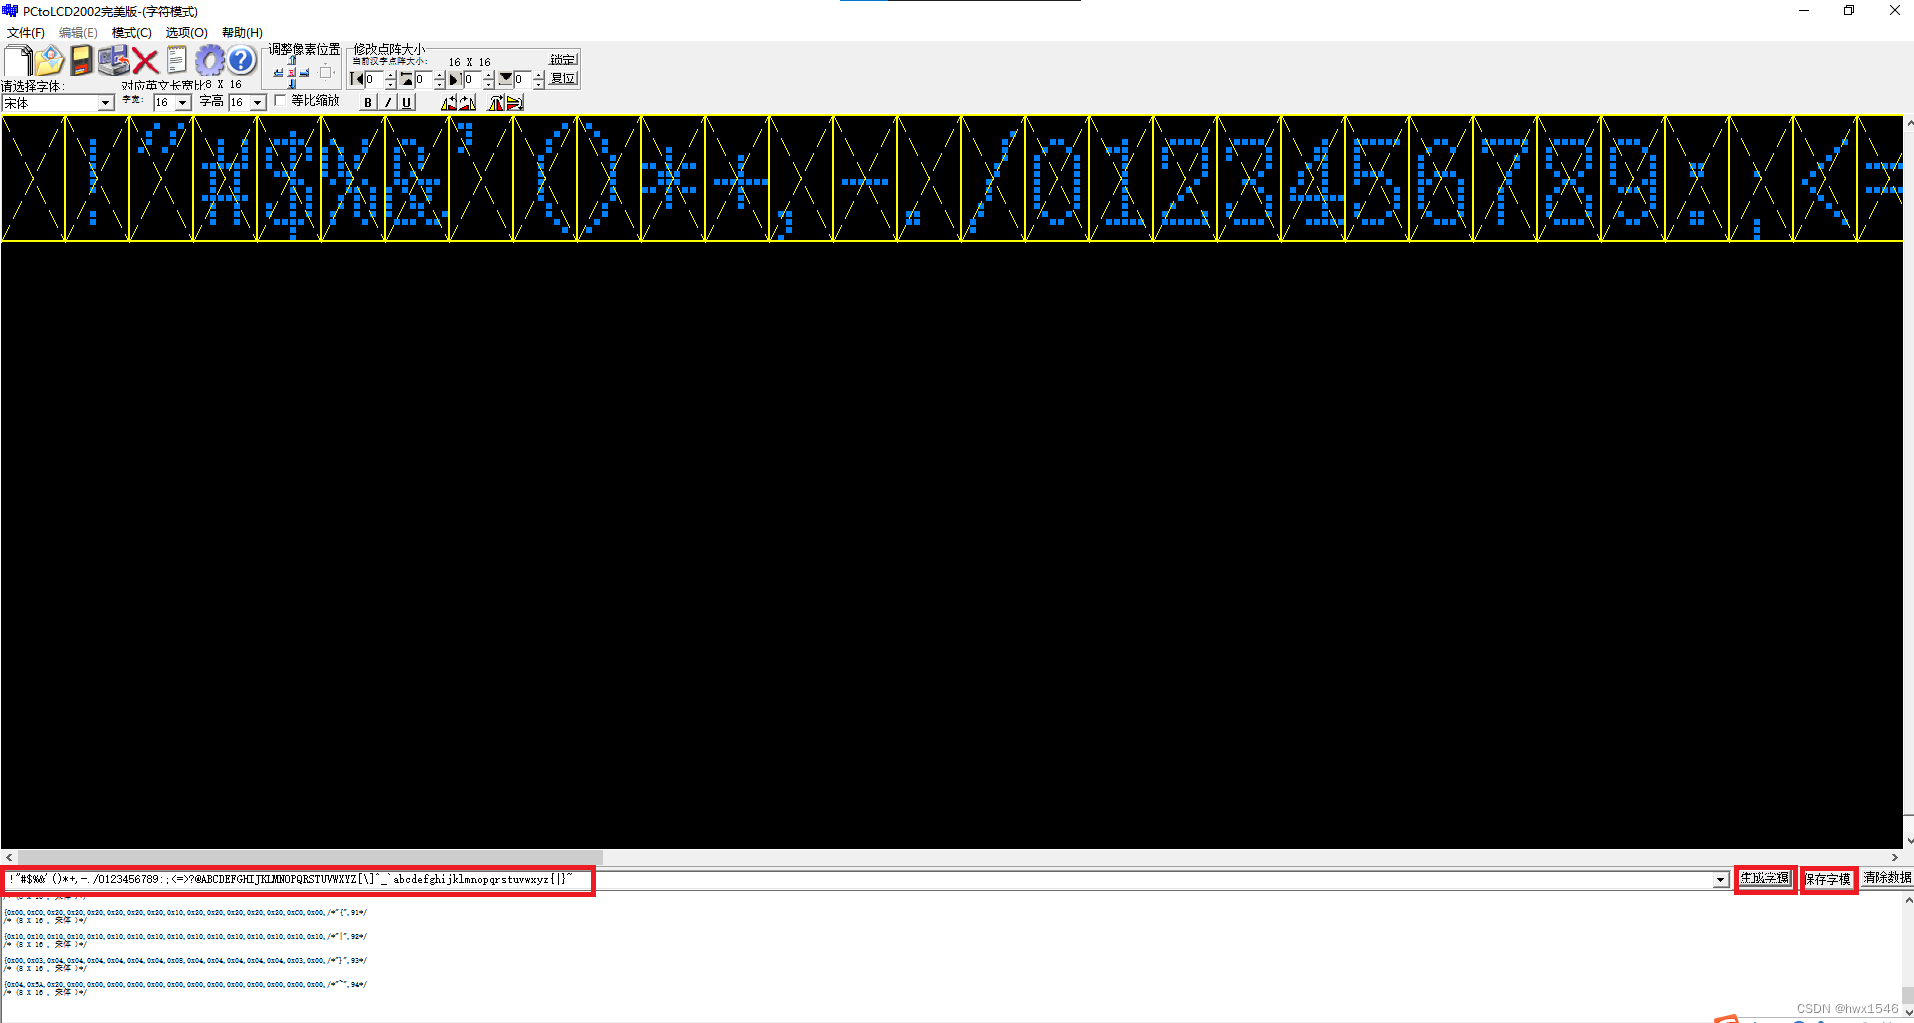This screenshot has height=1023, width=1914.
Task: Expand the 宋体 font dropdown
Action: click(105, 103)
